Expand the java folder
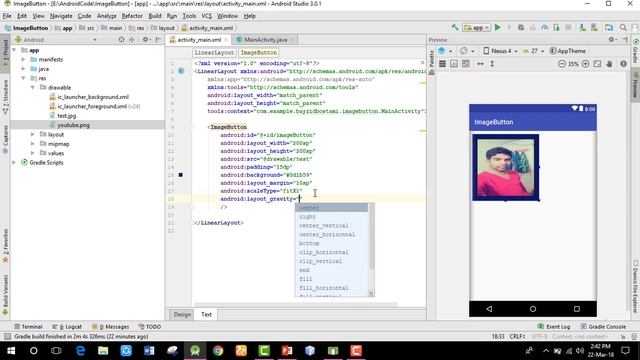Screen dimensions: 640x360 [x=23, y=69]
